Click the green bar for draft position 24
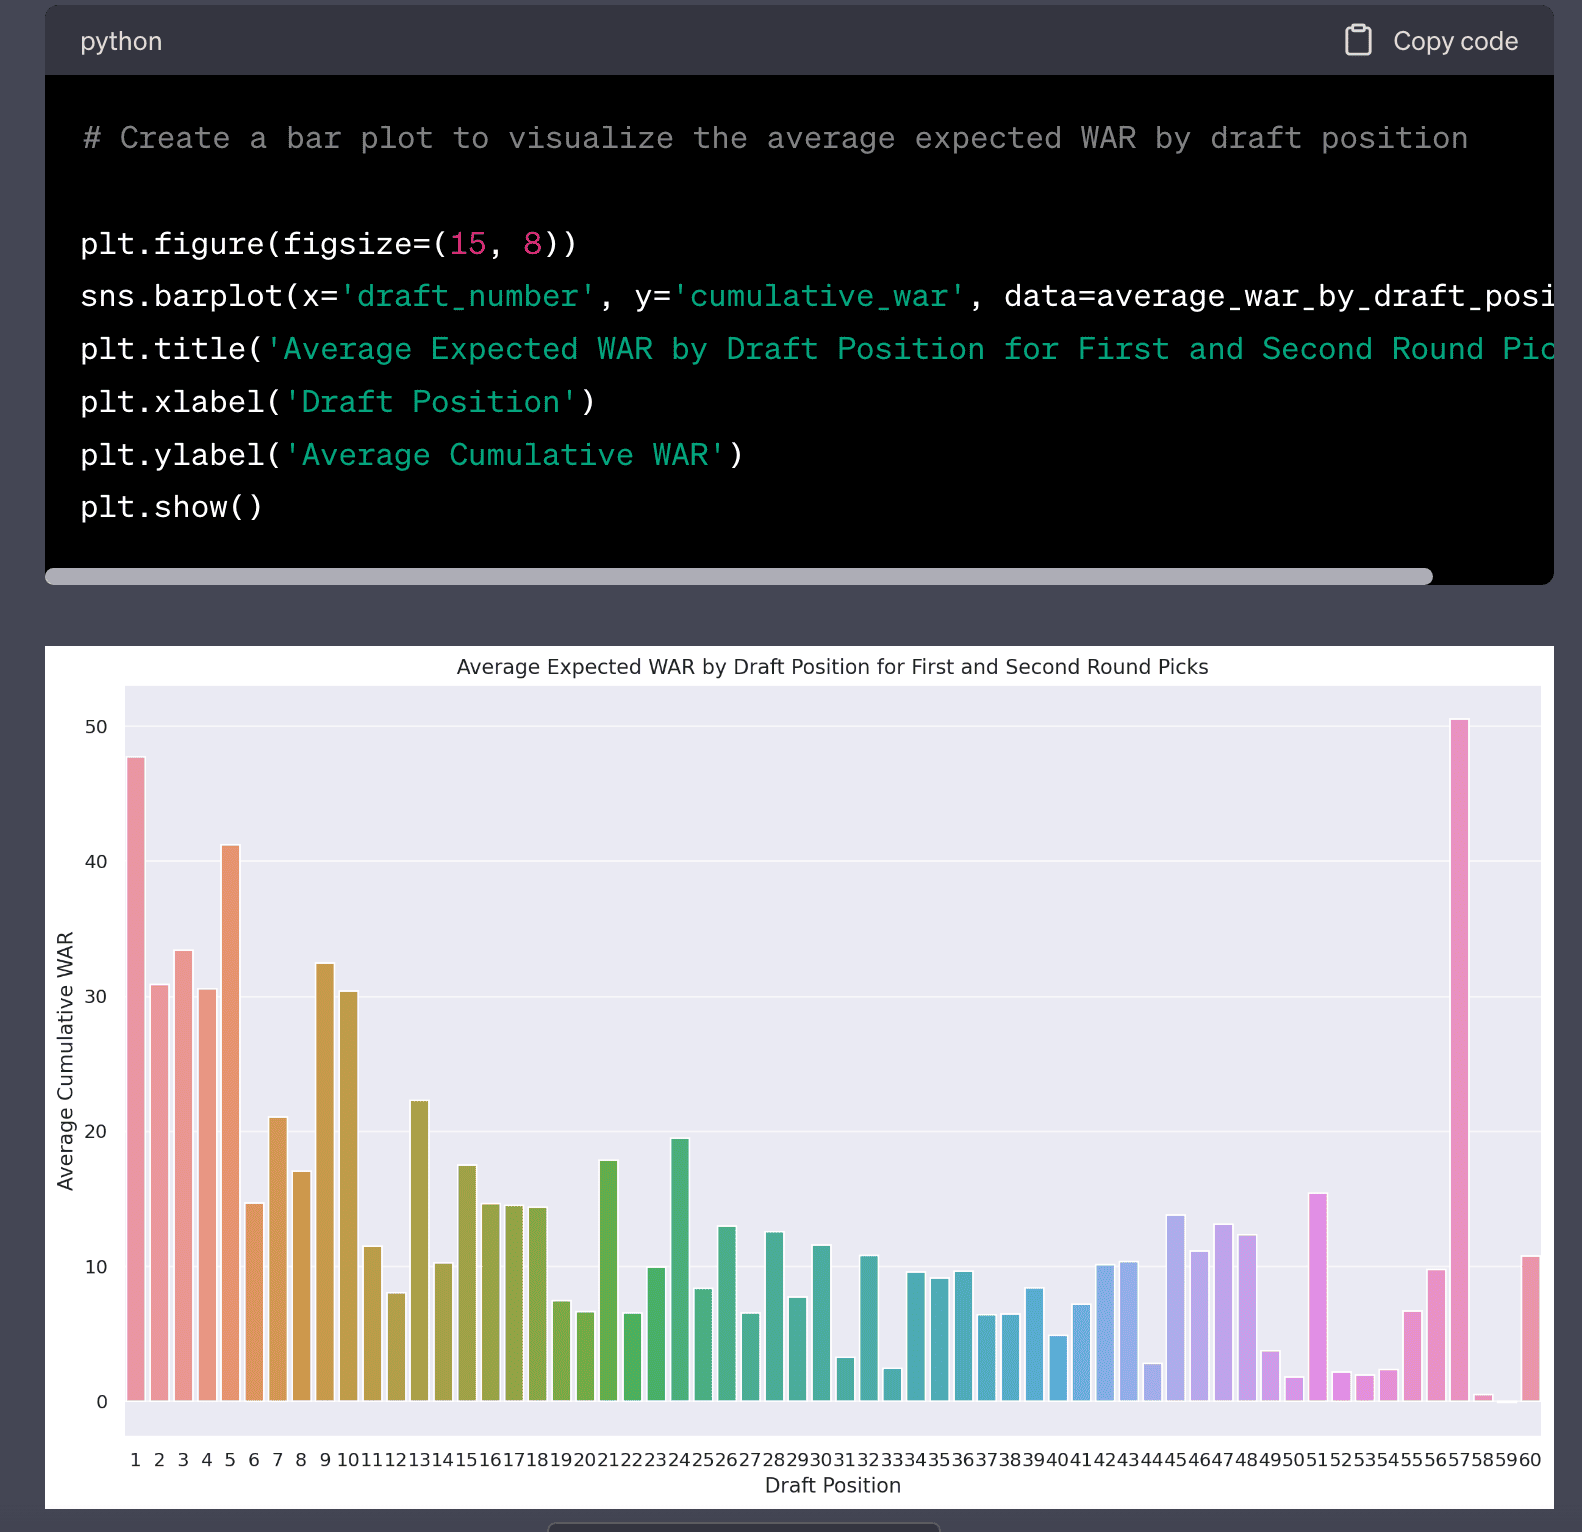The height and width of the screenshot is (1532, 1582). [x=680, y=1268]
